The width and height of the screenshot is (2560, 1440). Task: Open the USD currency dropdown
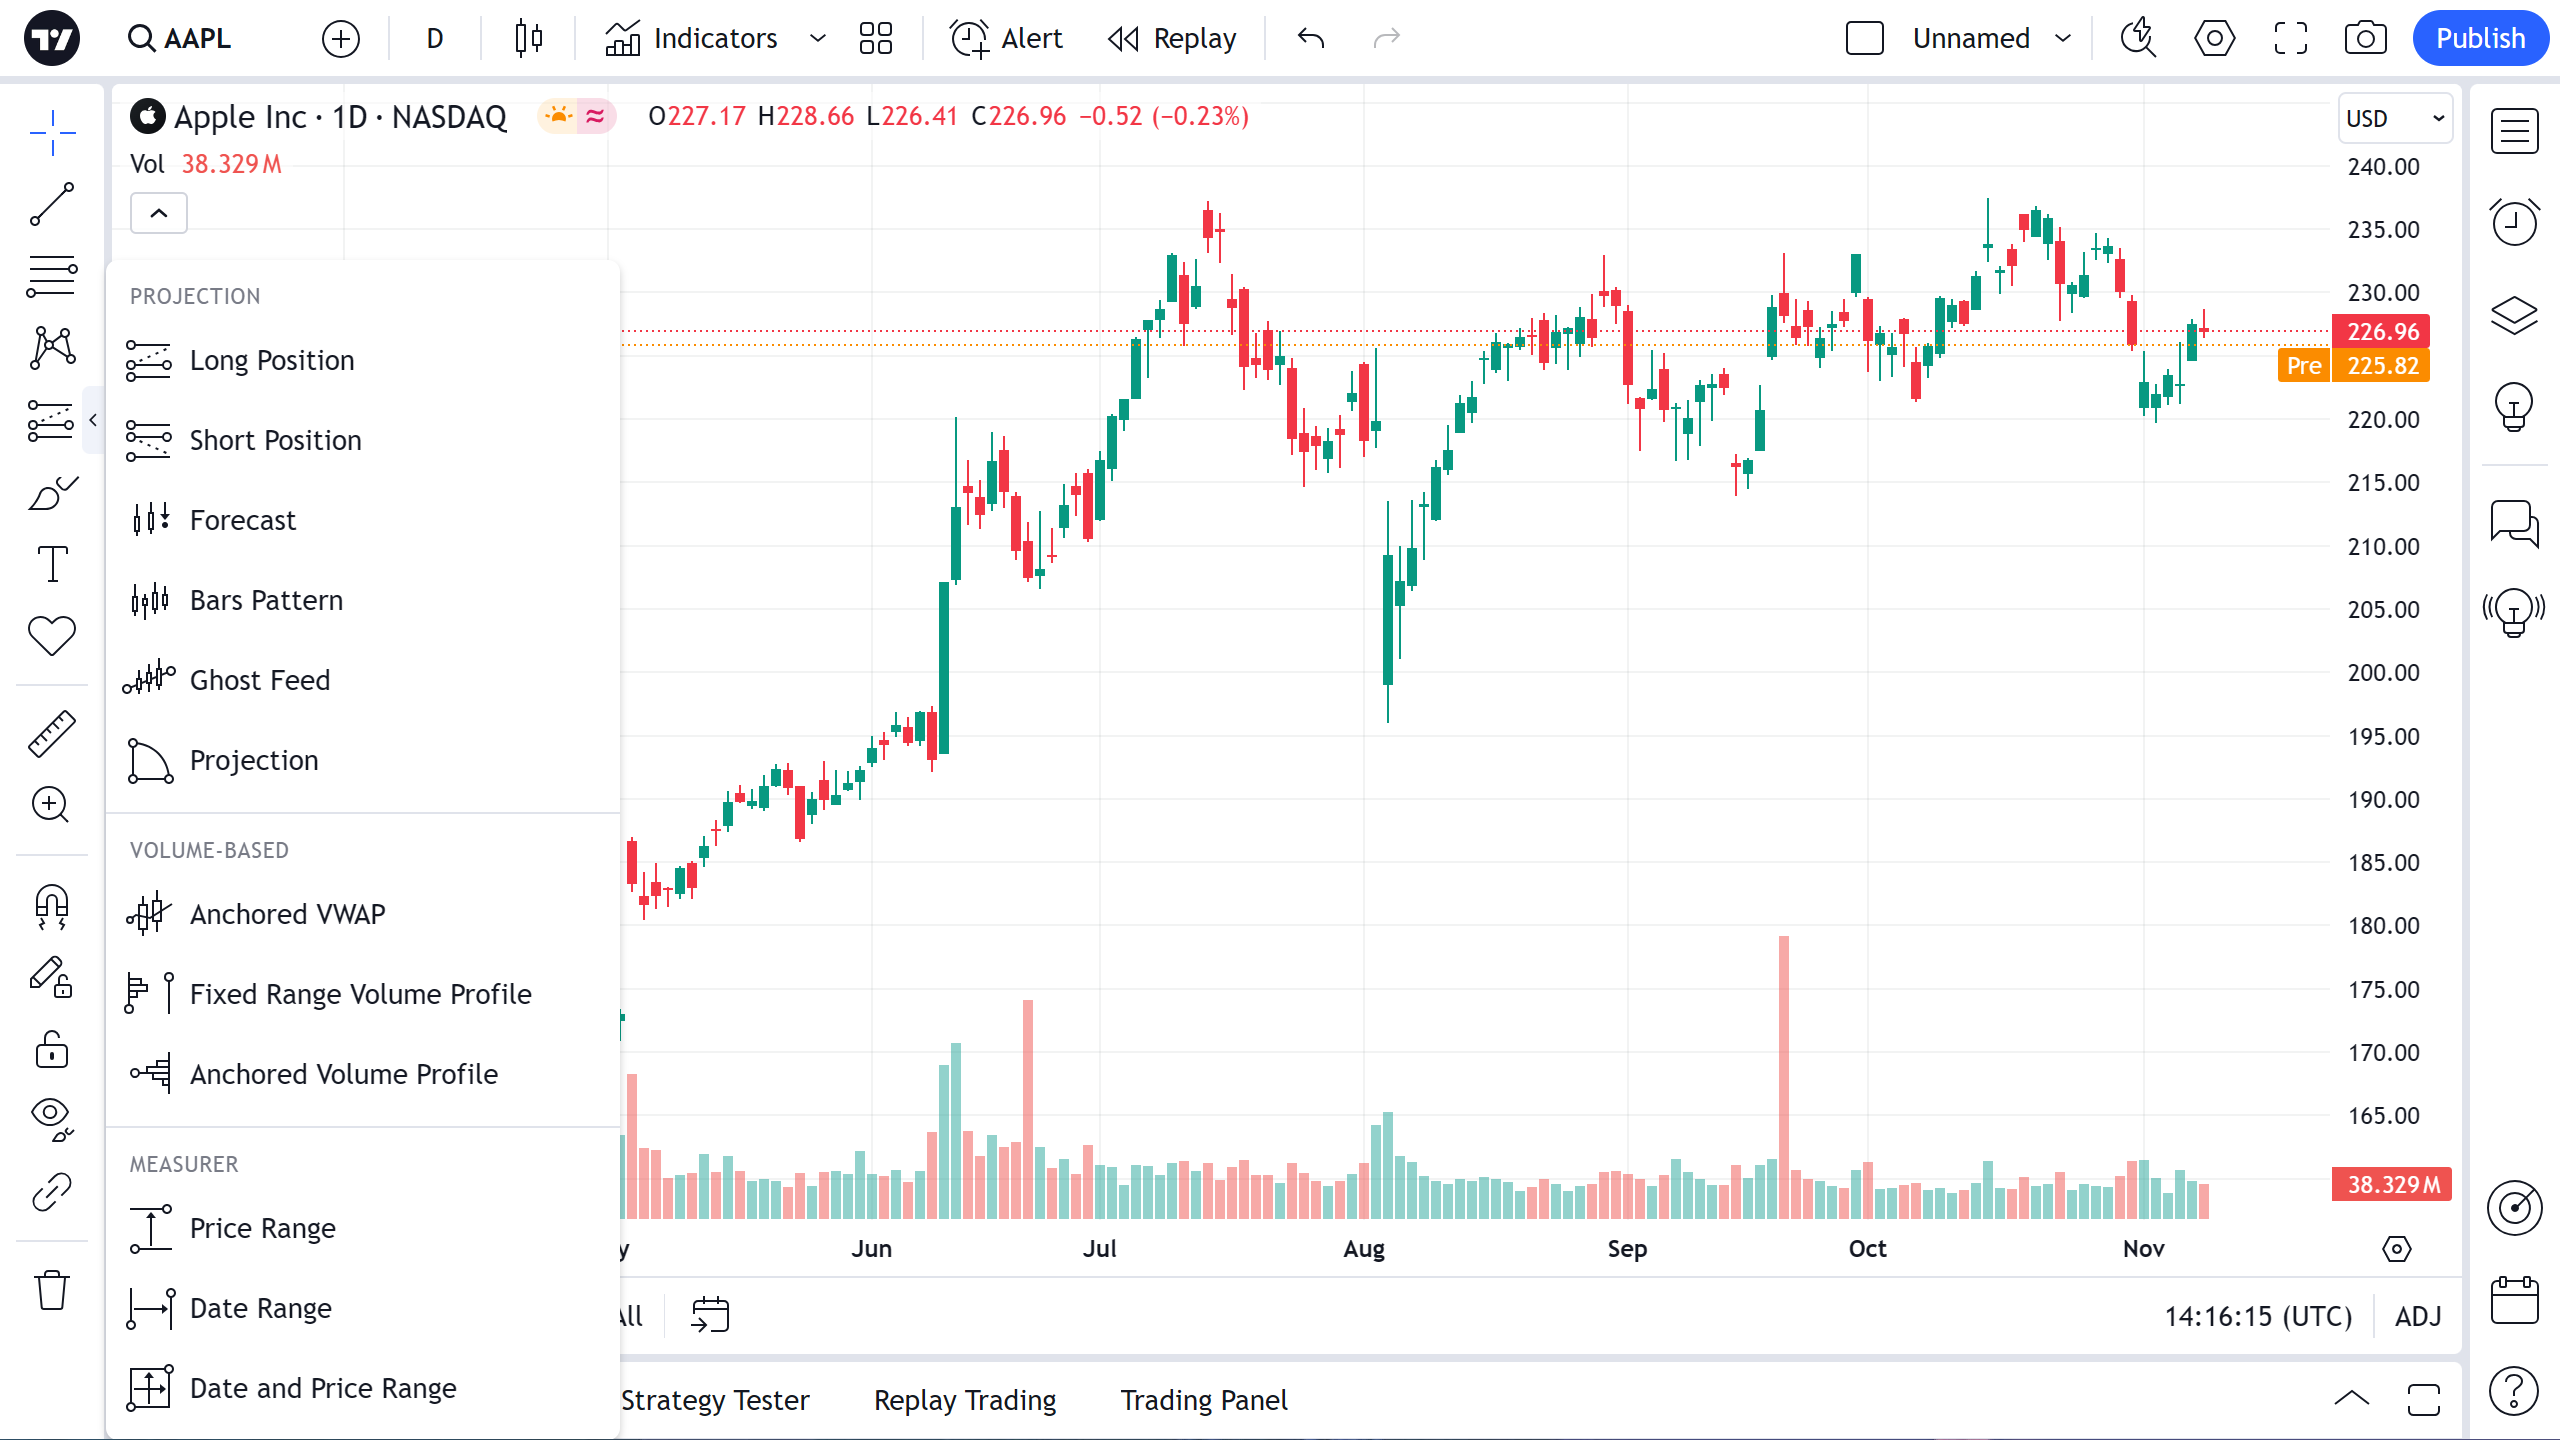2394,117
